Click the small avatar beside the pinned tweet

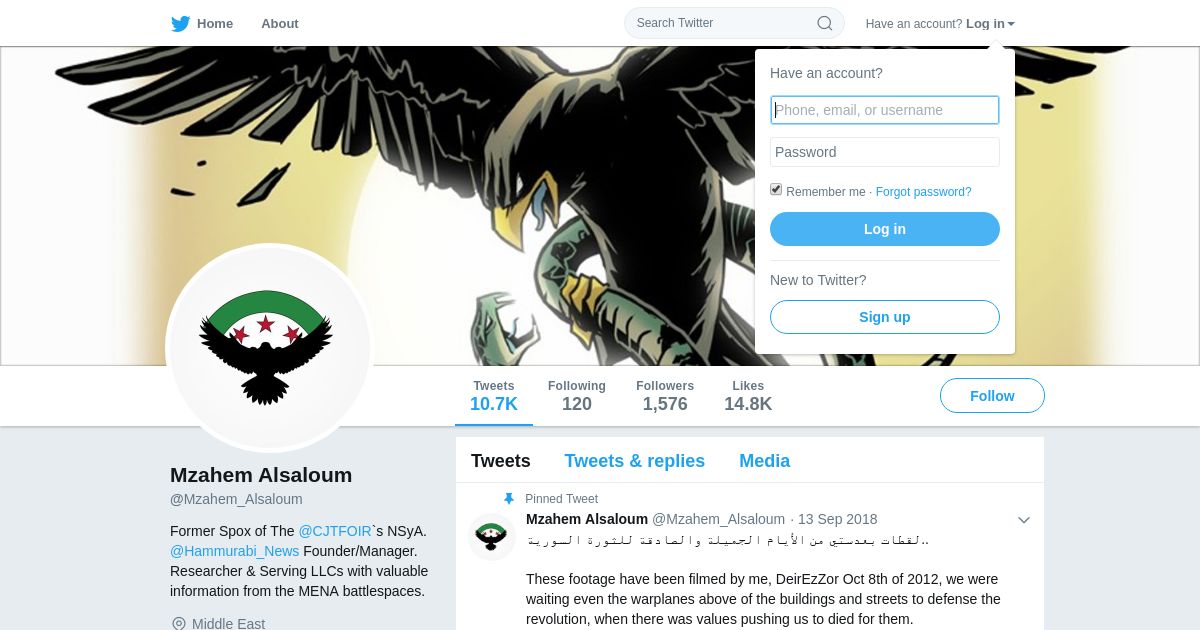491,536
